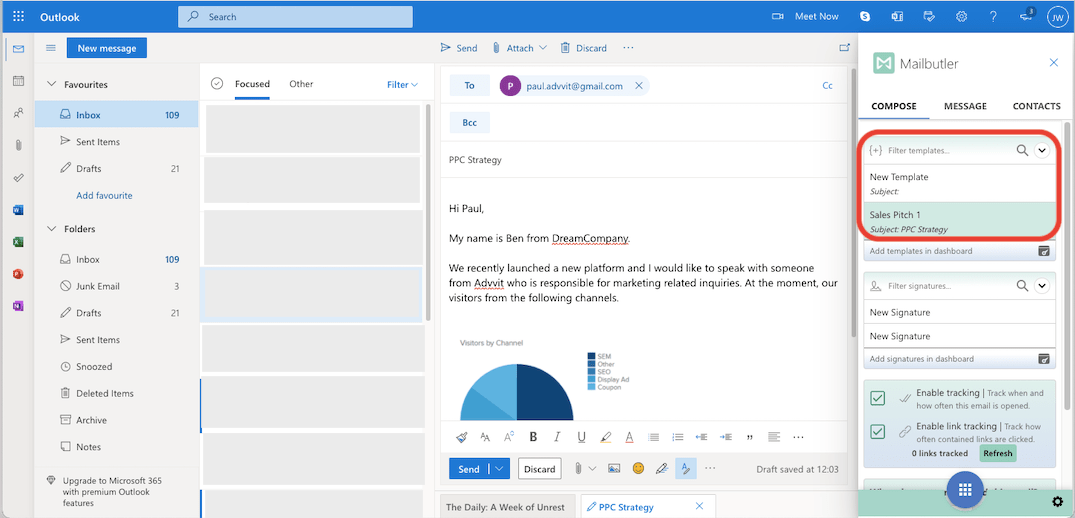The height and width of the screenshot is (518, 1075).
Task: Open the Help question mark
Action: click(993, 16)
